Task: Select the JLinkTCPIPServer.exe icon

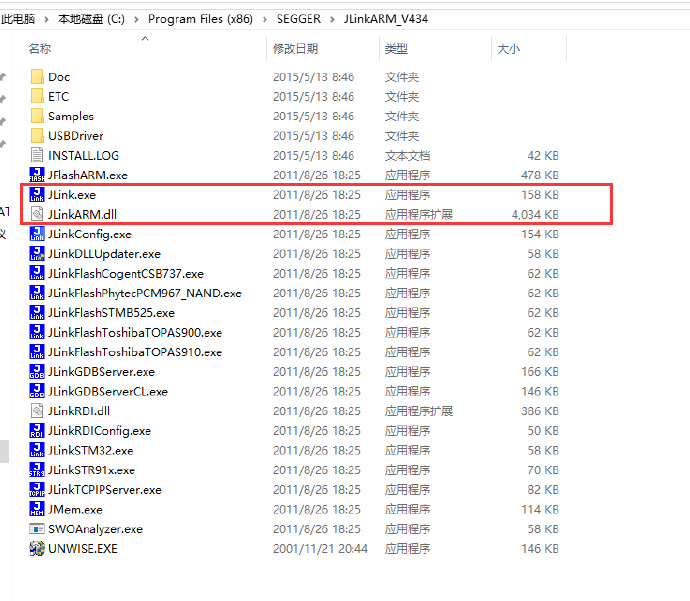Action: pos(37,490)
